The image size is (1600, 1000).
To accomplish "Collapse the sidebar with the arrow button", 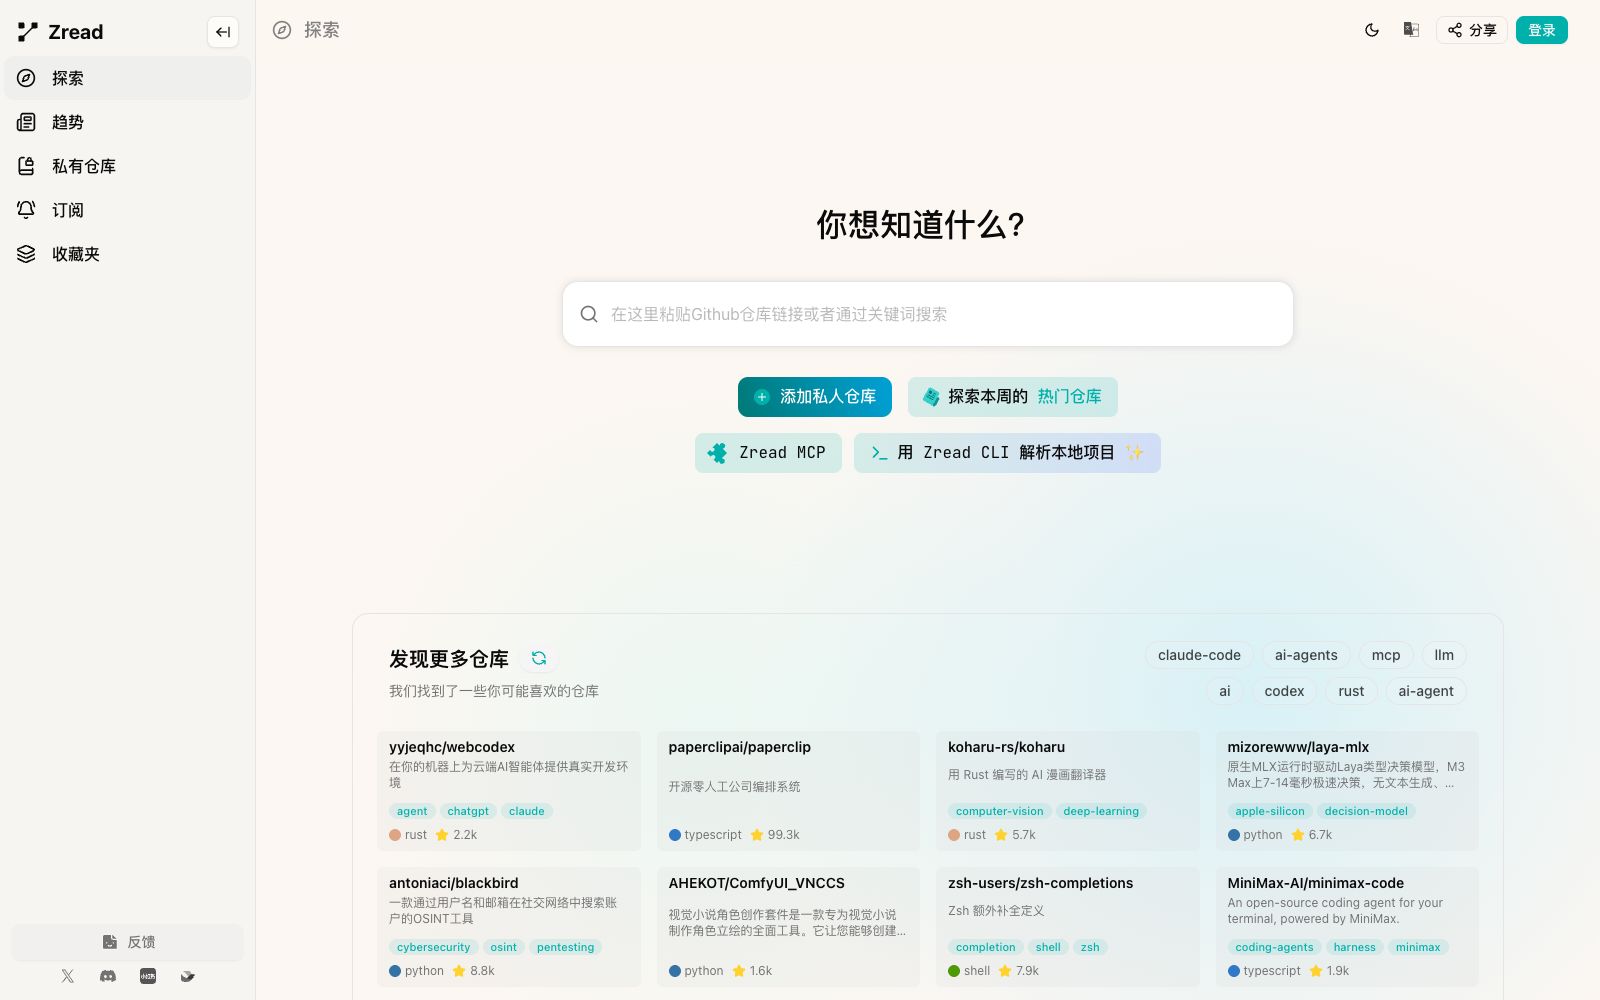I will 223,32.
